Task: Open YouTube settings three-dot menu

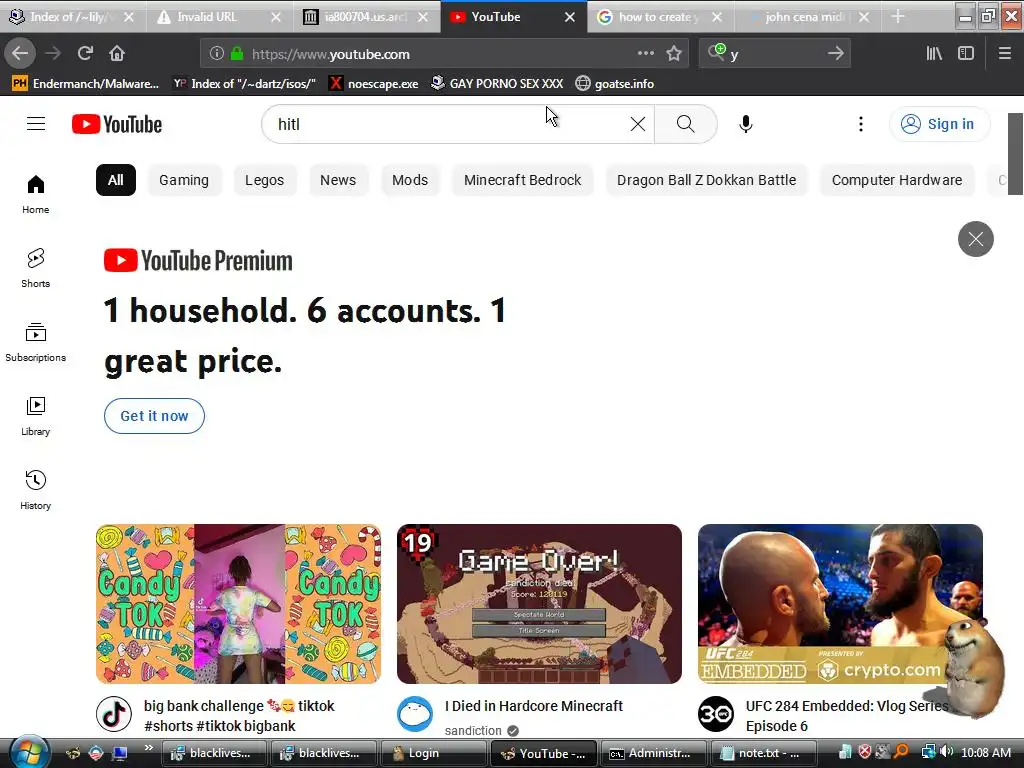Action: pyautogui.click(x=861, y=124)
